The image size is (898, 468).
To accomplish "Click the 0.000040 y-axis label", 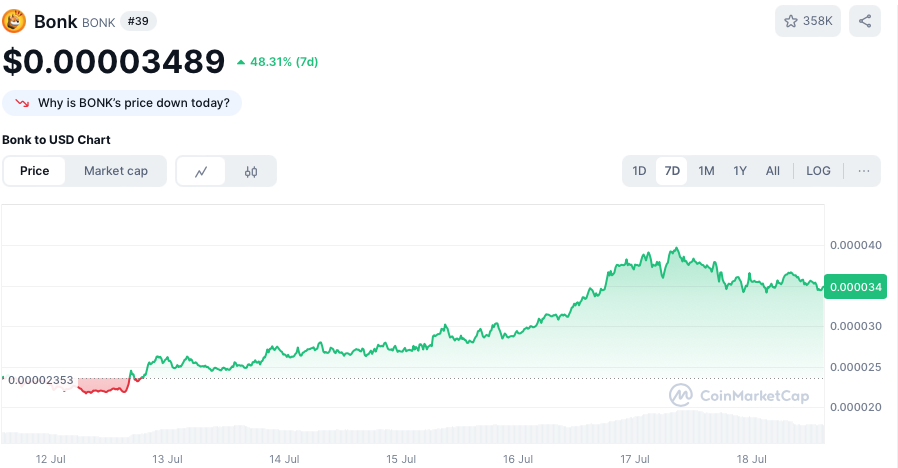I will 856,245.
